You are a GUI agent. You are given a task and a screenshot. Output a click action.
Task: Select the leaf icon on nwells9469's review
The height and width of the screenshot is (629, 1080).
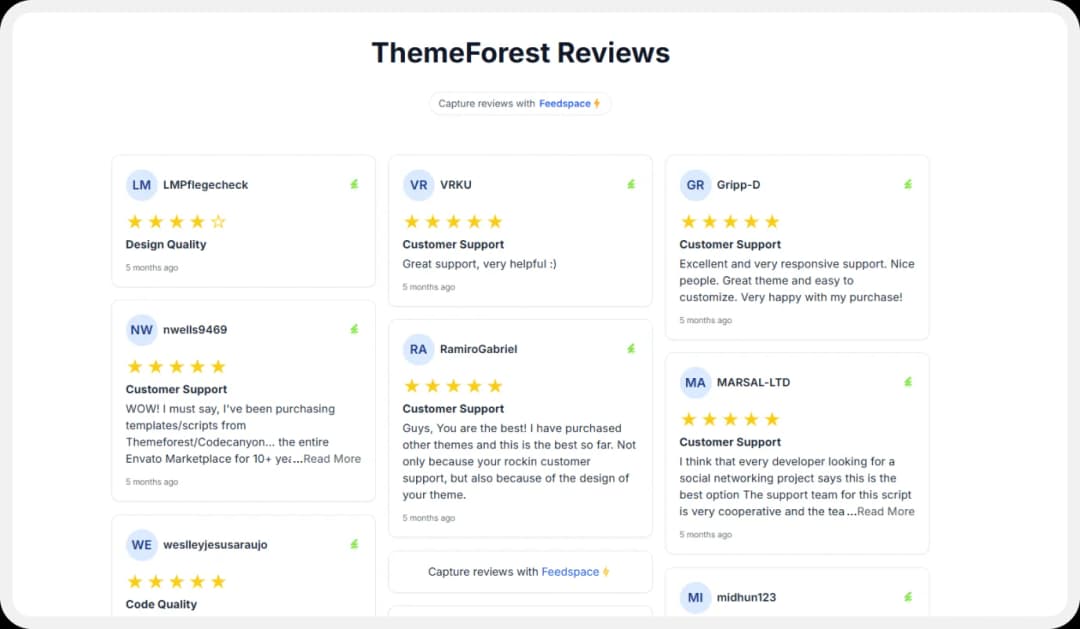pyautogui.click(x=354, y=328)
